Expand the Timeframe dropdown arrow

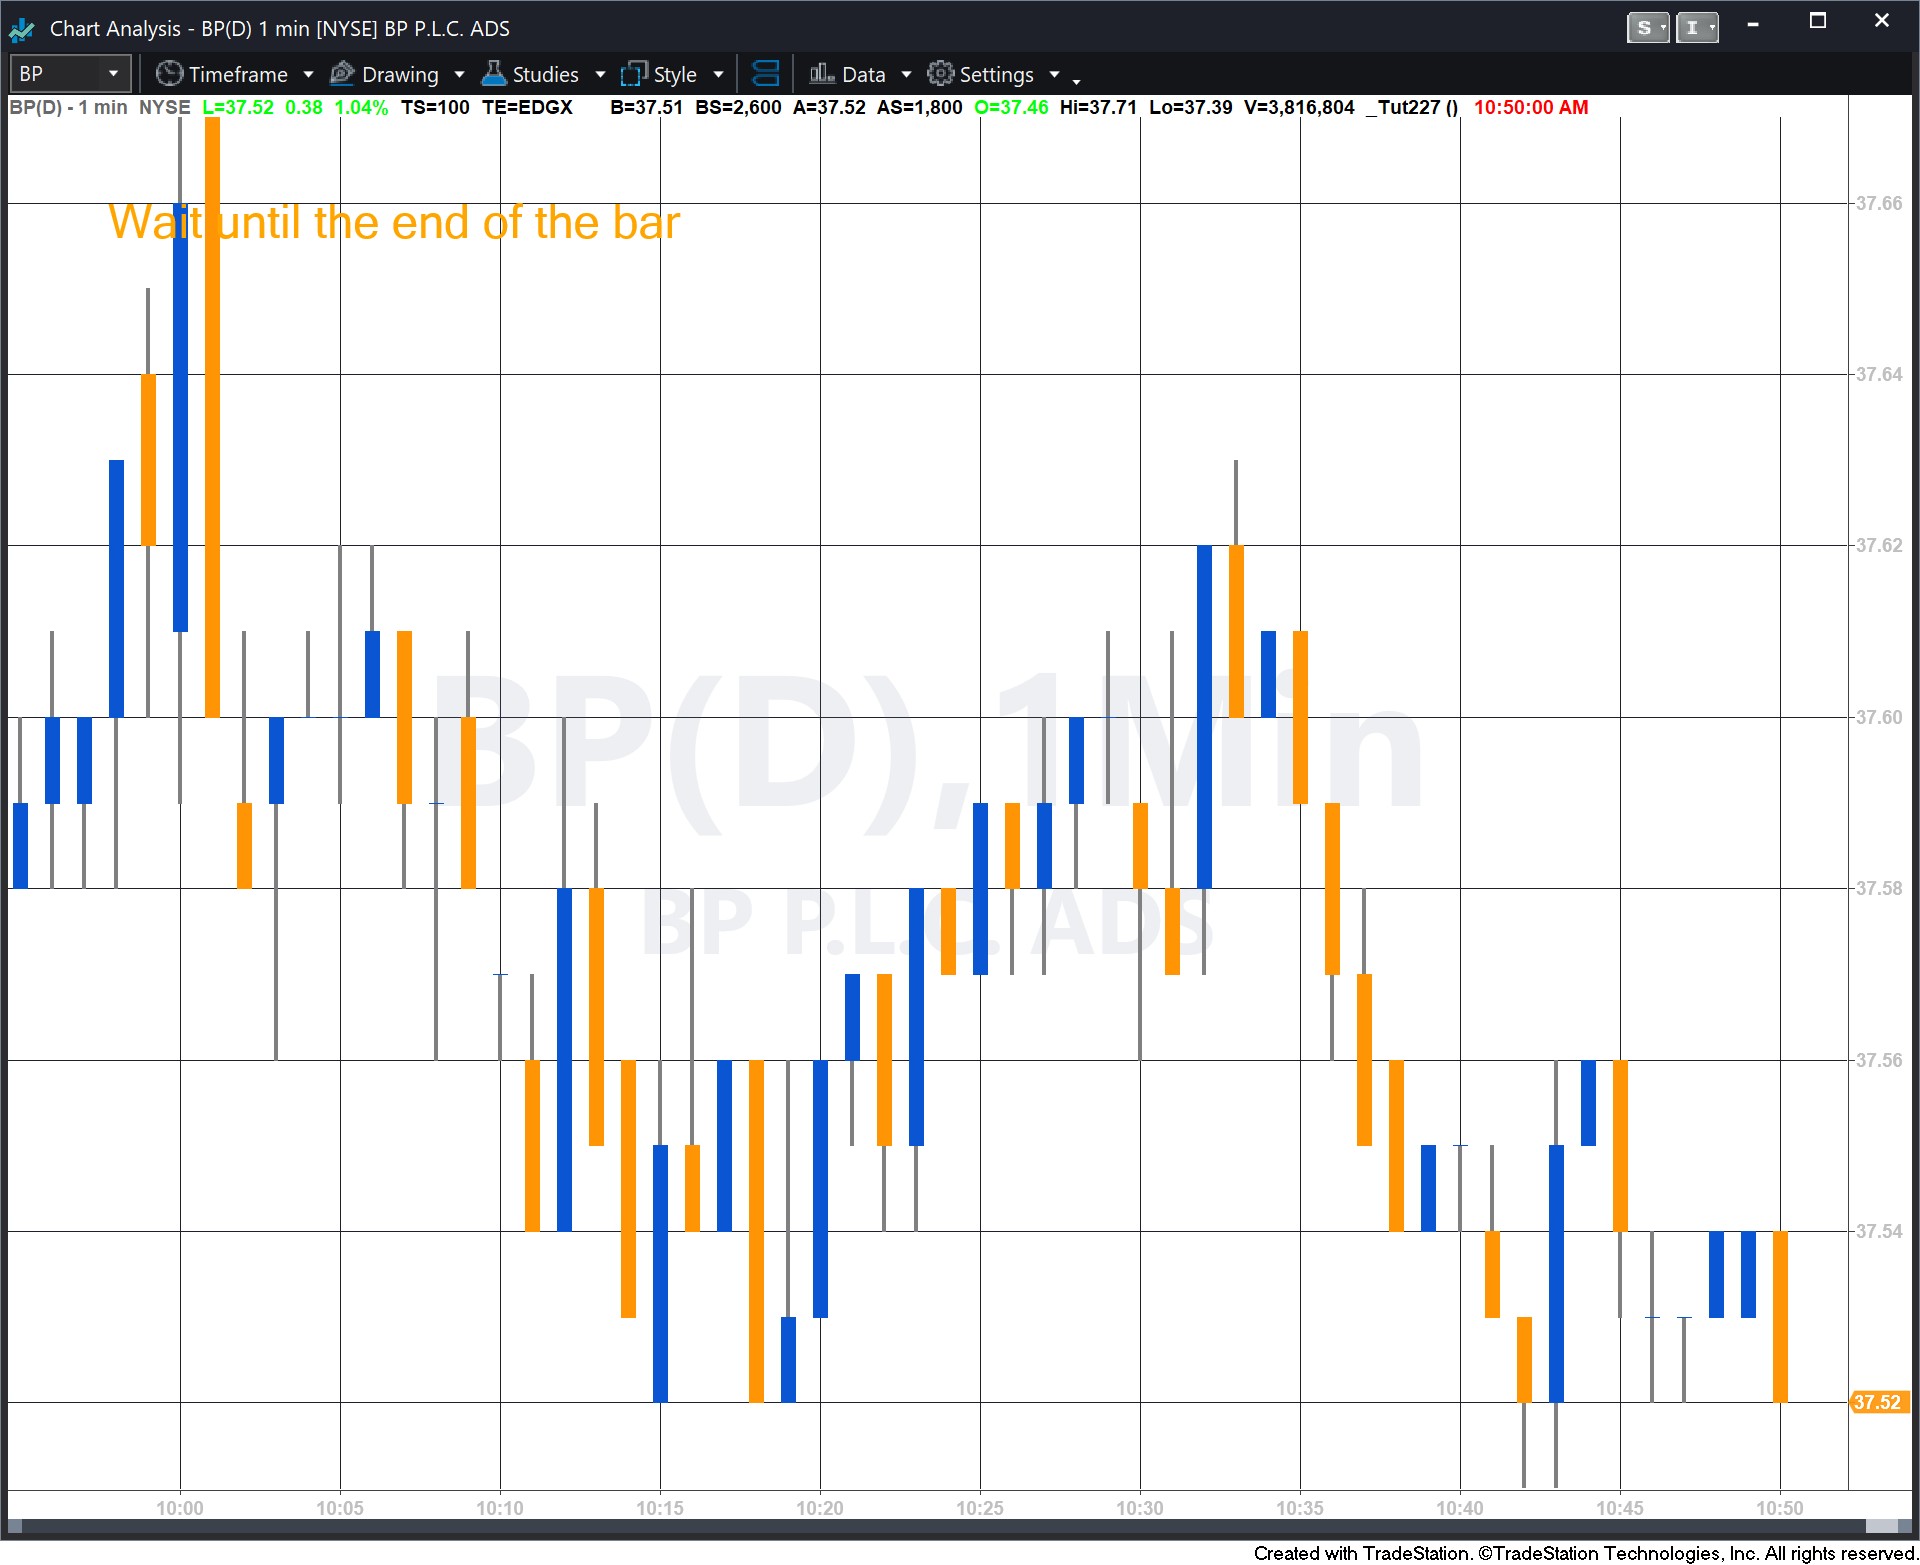click(x=308, y=75)
